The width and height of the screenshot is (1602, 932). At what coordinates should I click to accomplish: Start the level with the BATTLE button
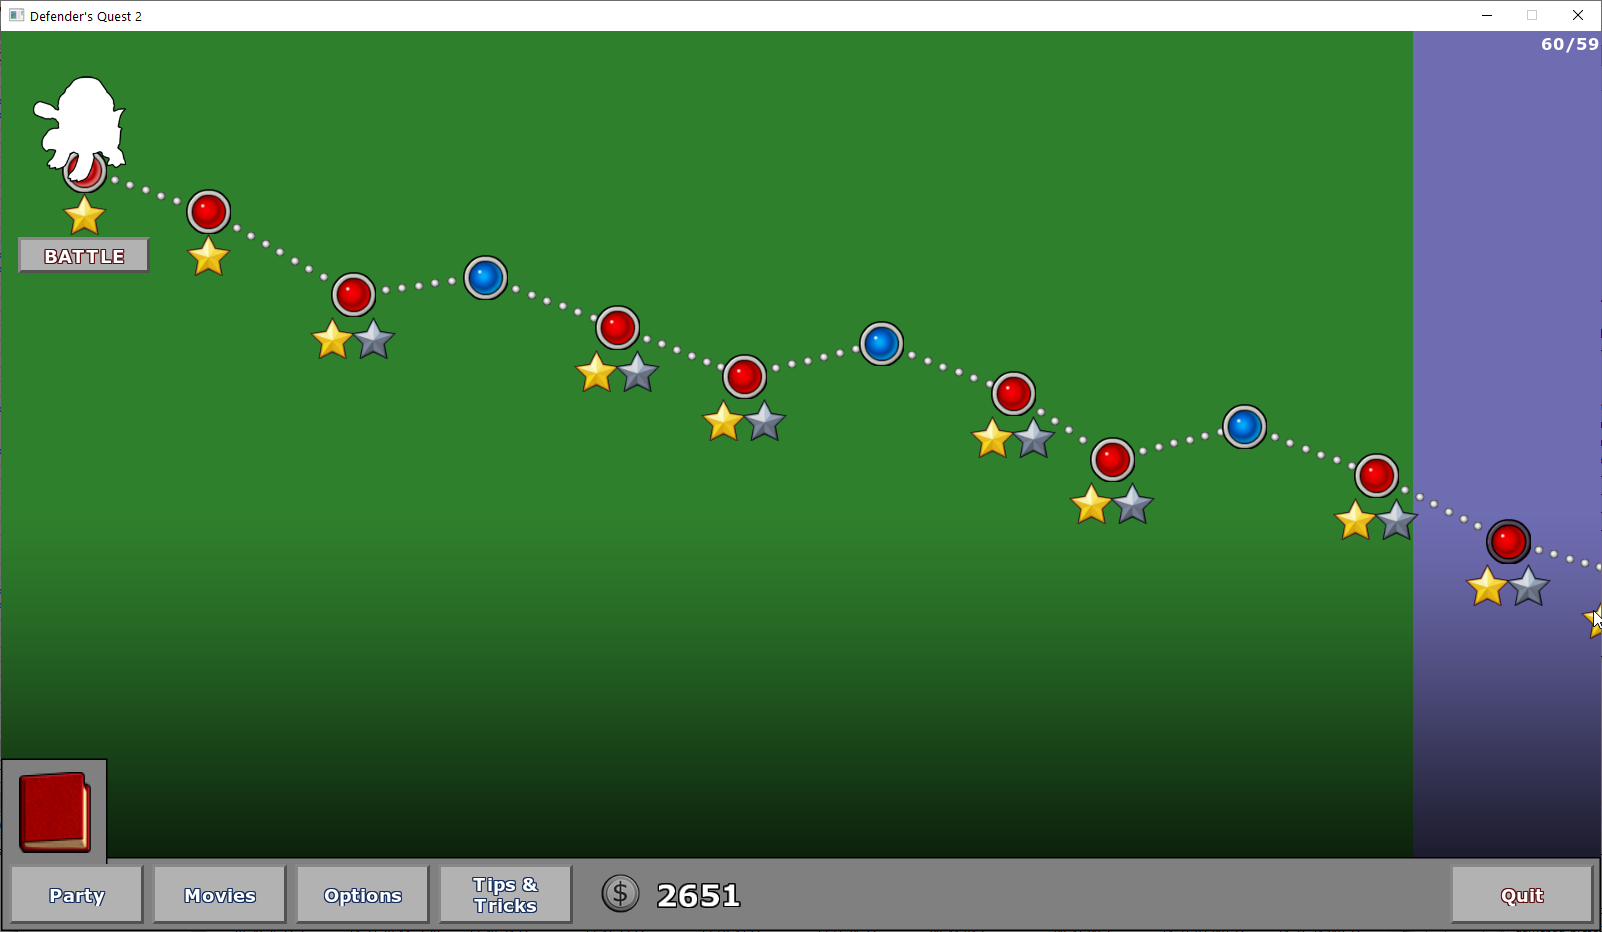pos(84,256)
